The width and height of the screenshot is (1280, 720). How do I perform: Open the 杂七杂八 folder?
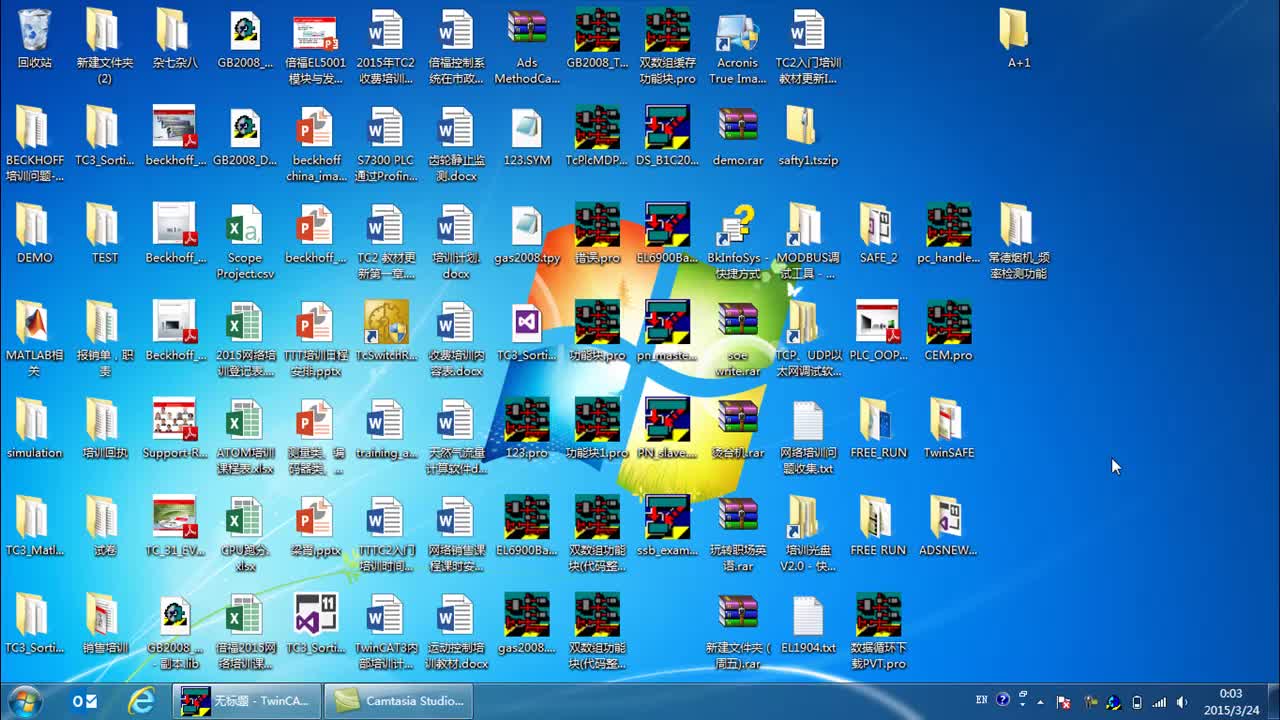175,40
